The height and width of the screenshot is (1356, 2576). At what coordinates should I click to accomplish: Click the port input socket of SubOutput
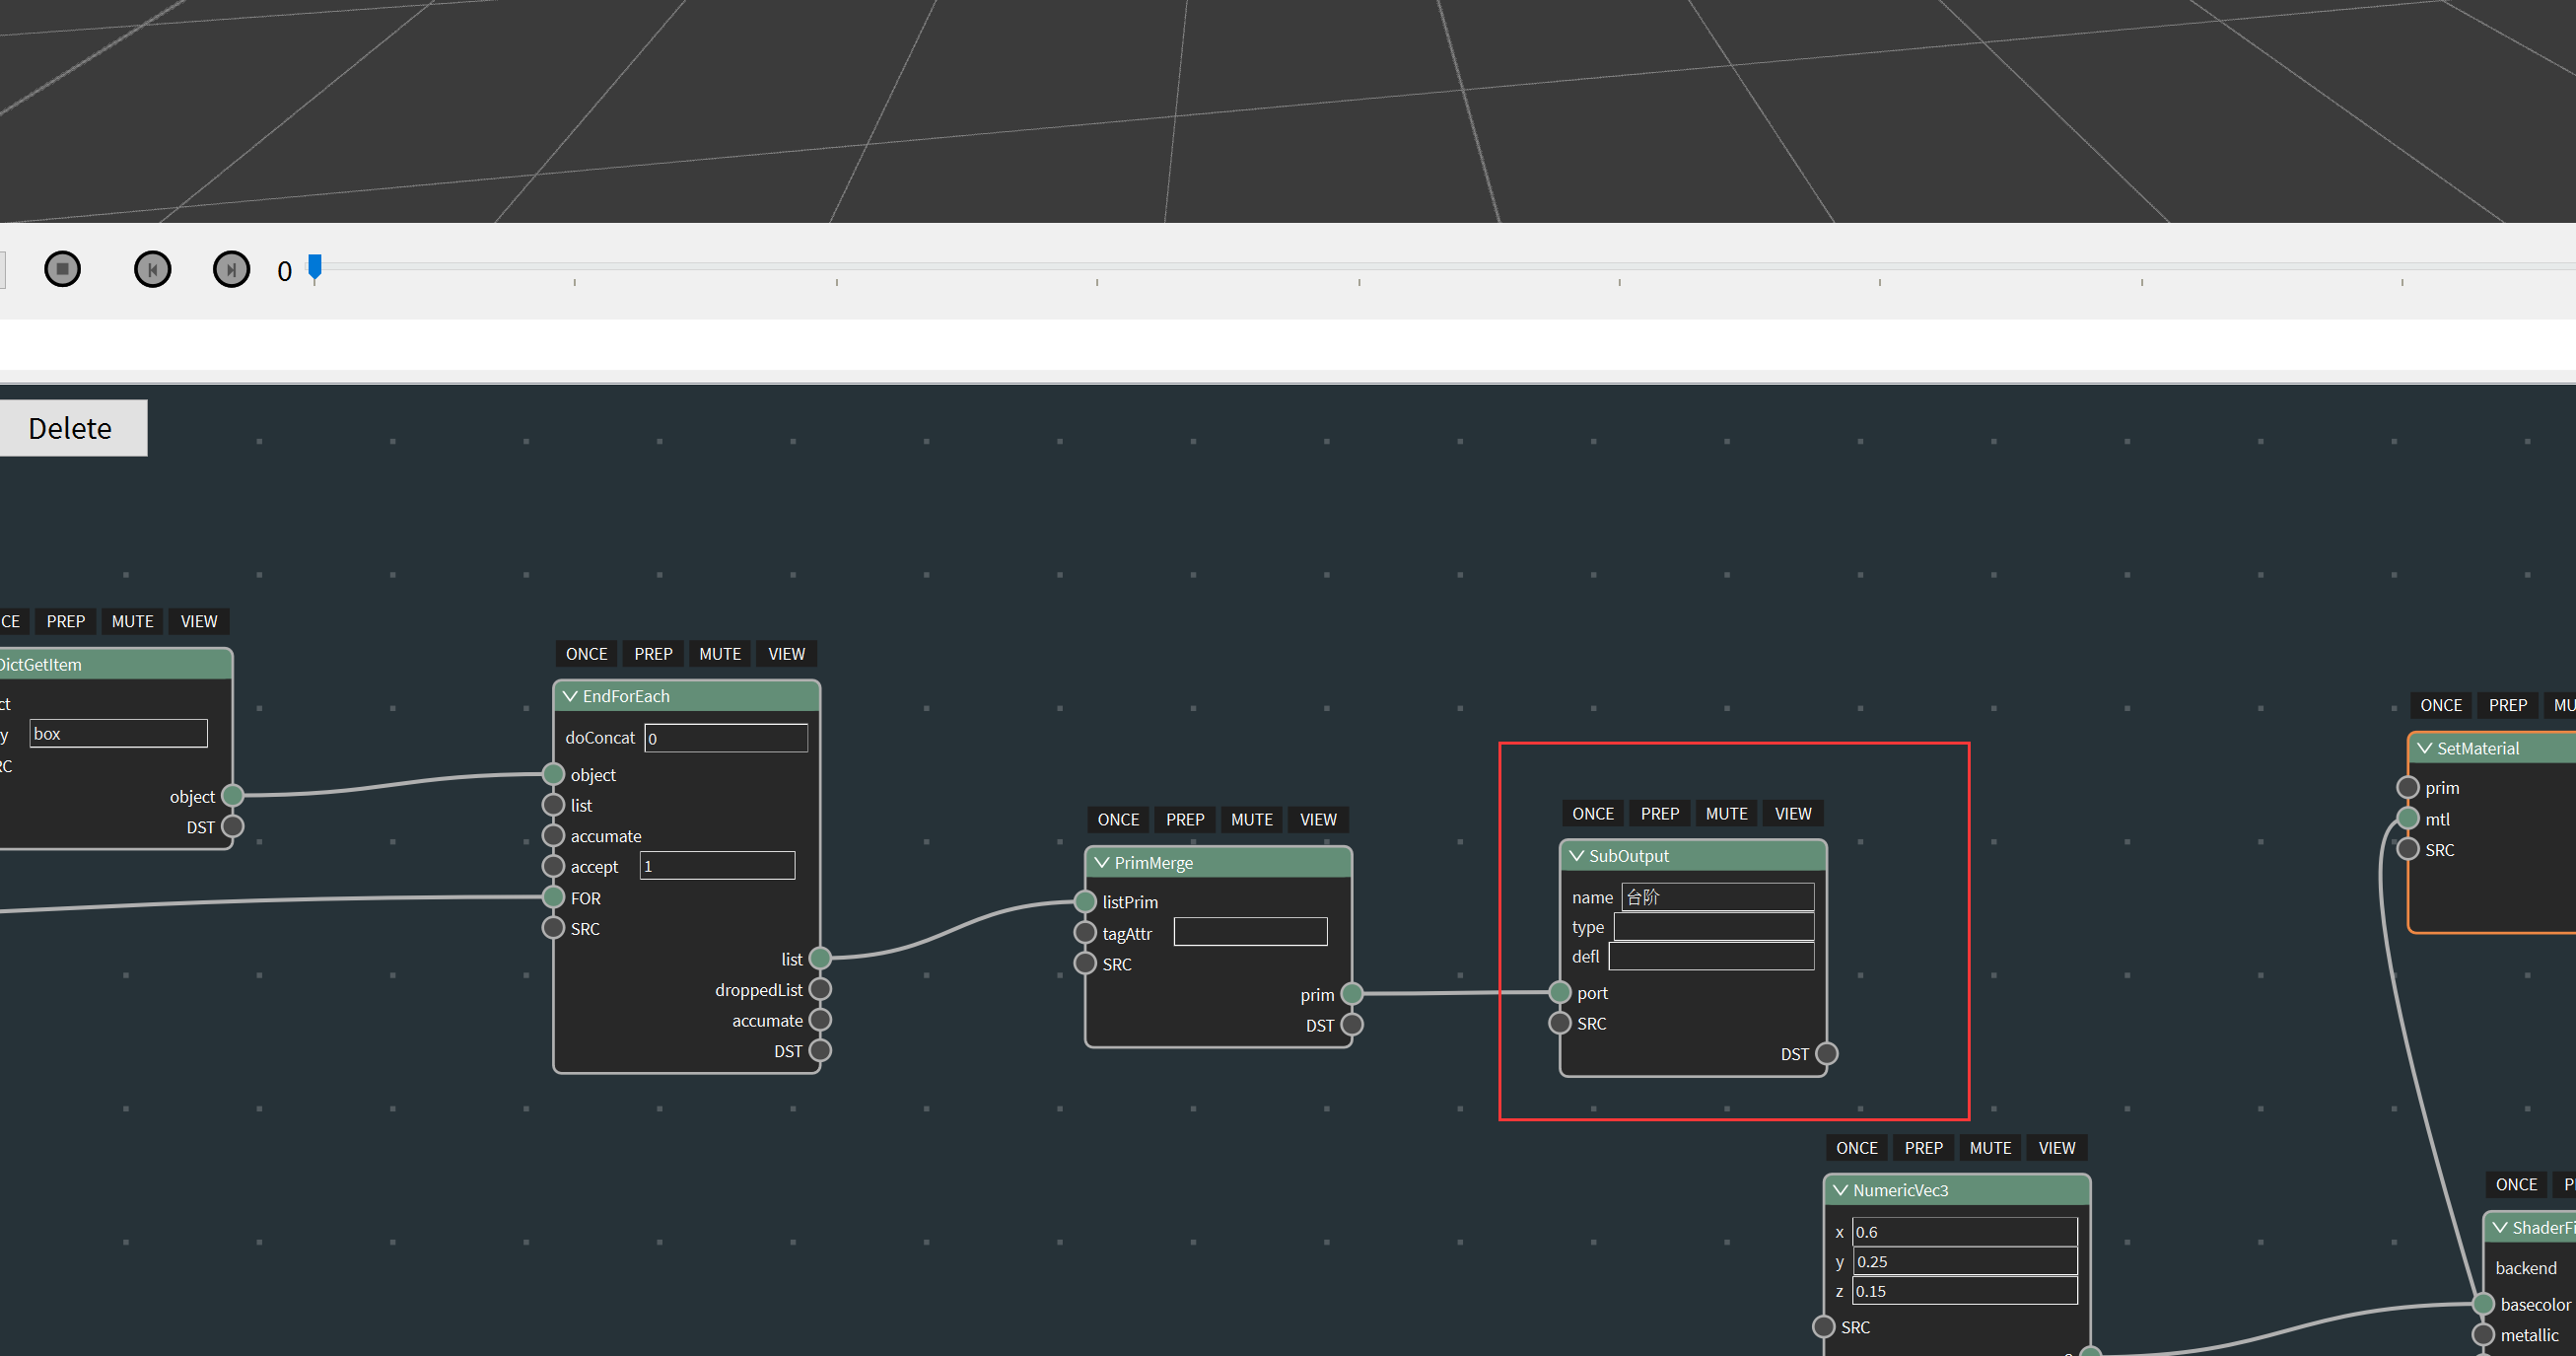(1560, 992)
